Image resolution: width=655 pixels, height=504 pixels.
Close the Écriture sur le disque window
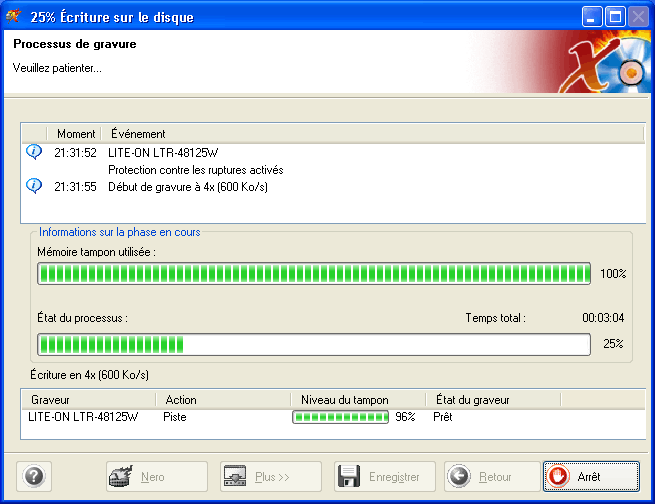[x=637, y=17]
